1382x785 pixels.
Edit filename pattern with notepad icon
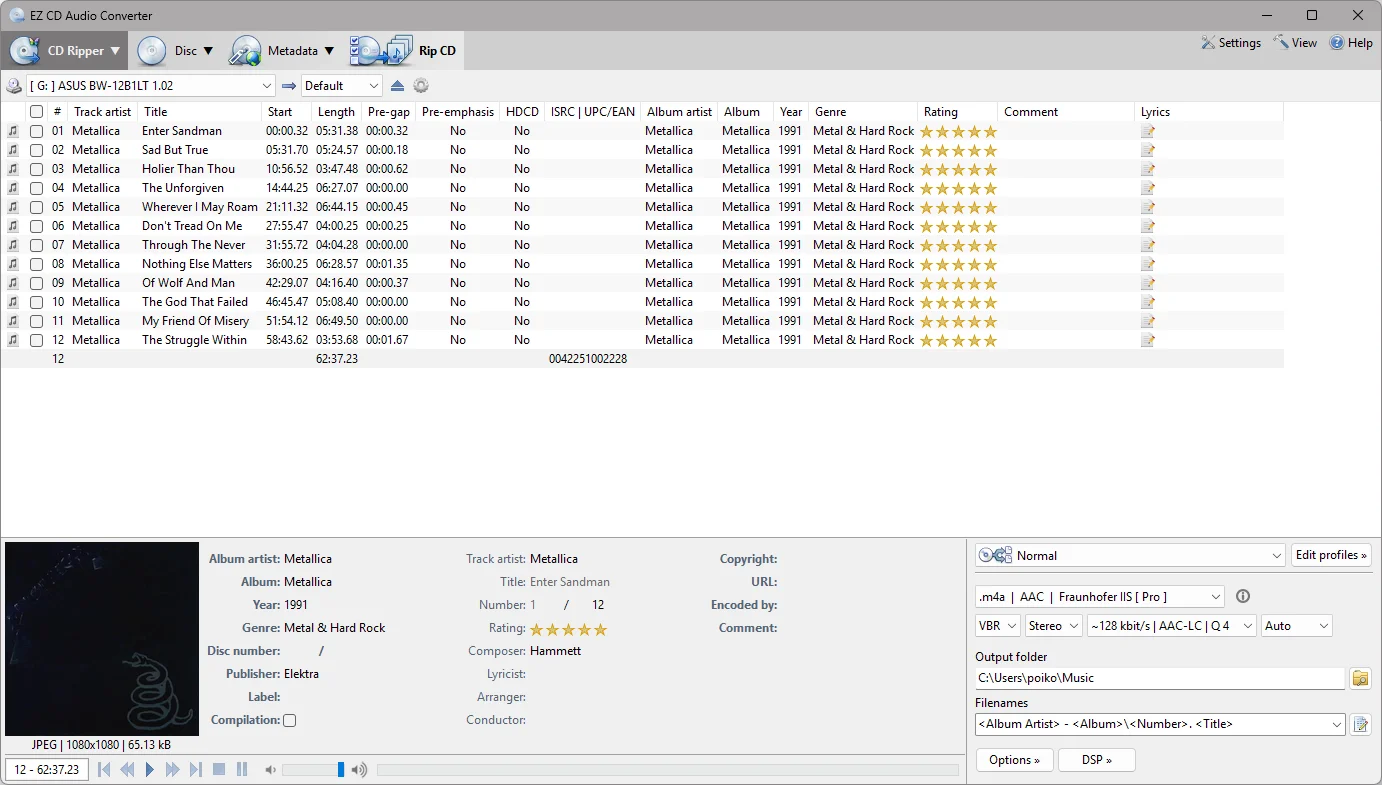pyautogui.click(x=1360, y=724)
